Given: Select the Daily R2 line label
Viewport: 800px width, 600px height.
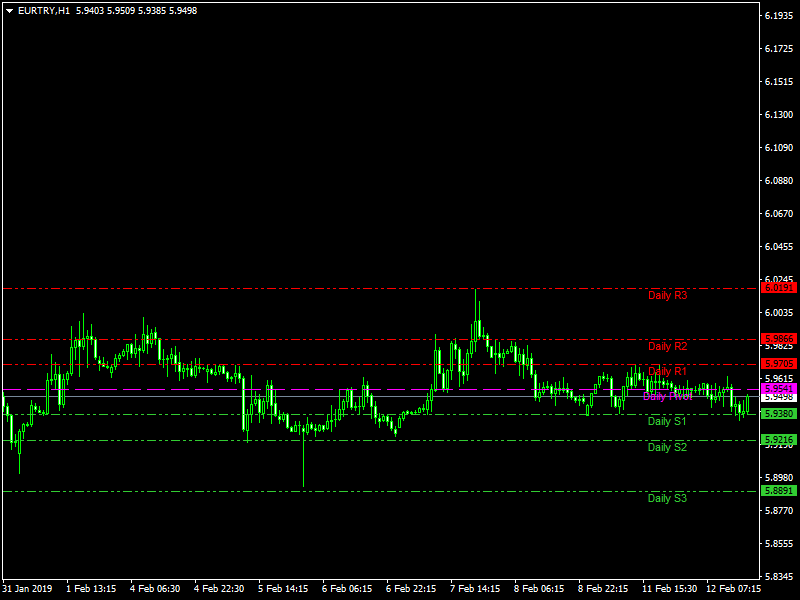Looking at the screenshot, I should [x=667, y=346].
